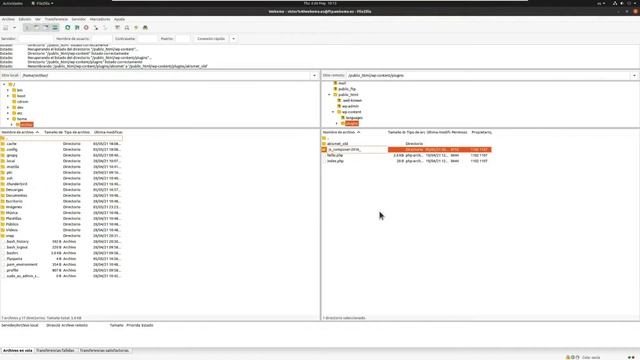The image size is (640, 360).
Task: Select the .profile file in local list
Action: coord(12,270)
